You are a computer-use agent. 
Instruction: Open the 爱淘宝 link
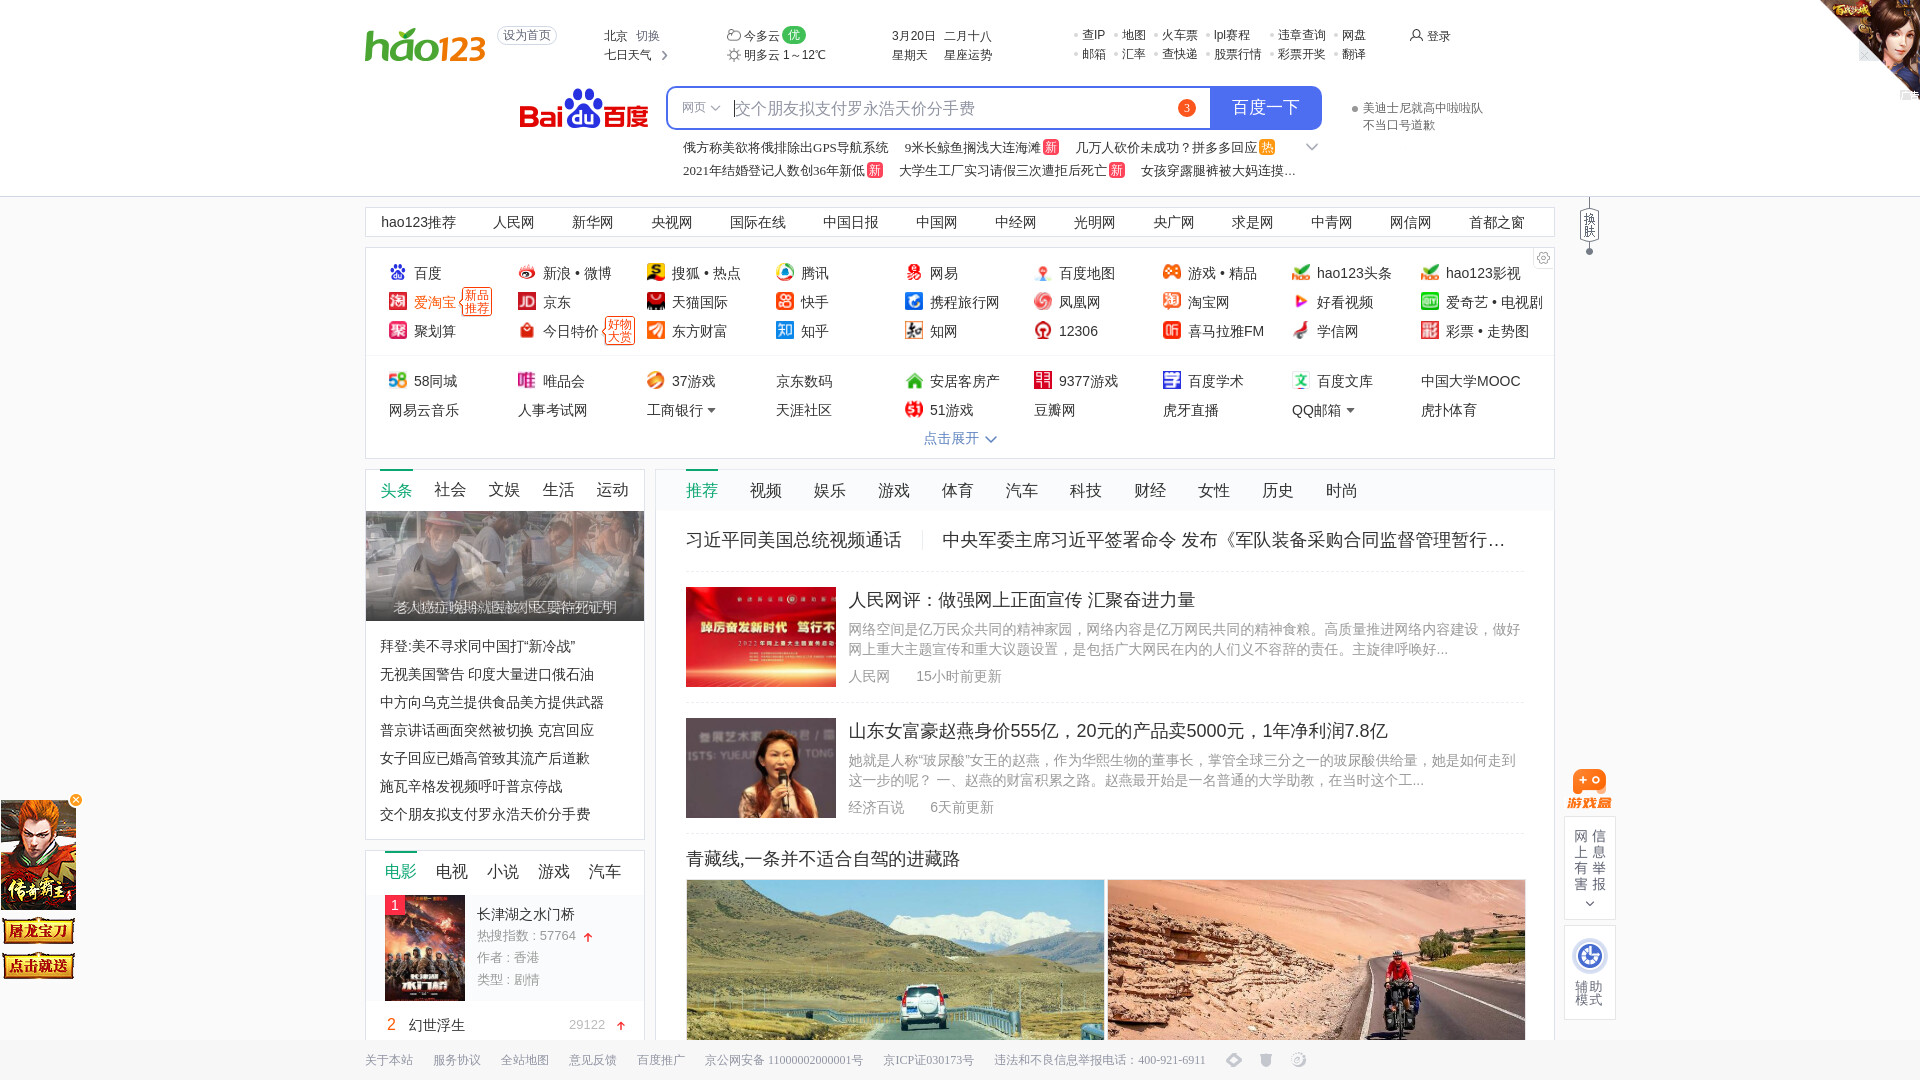click(435, 302)
